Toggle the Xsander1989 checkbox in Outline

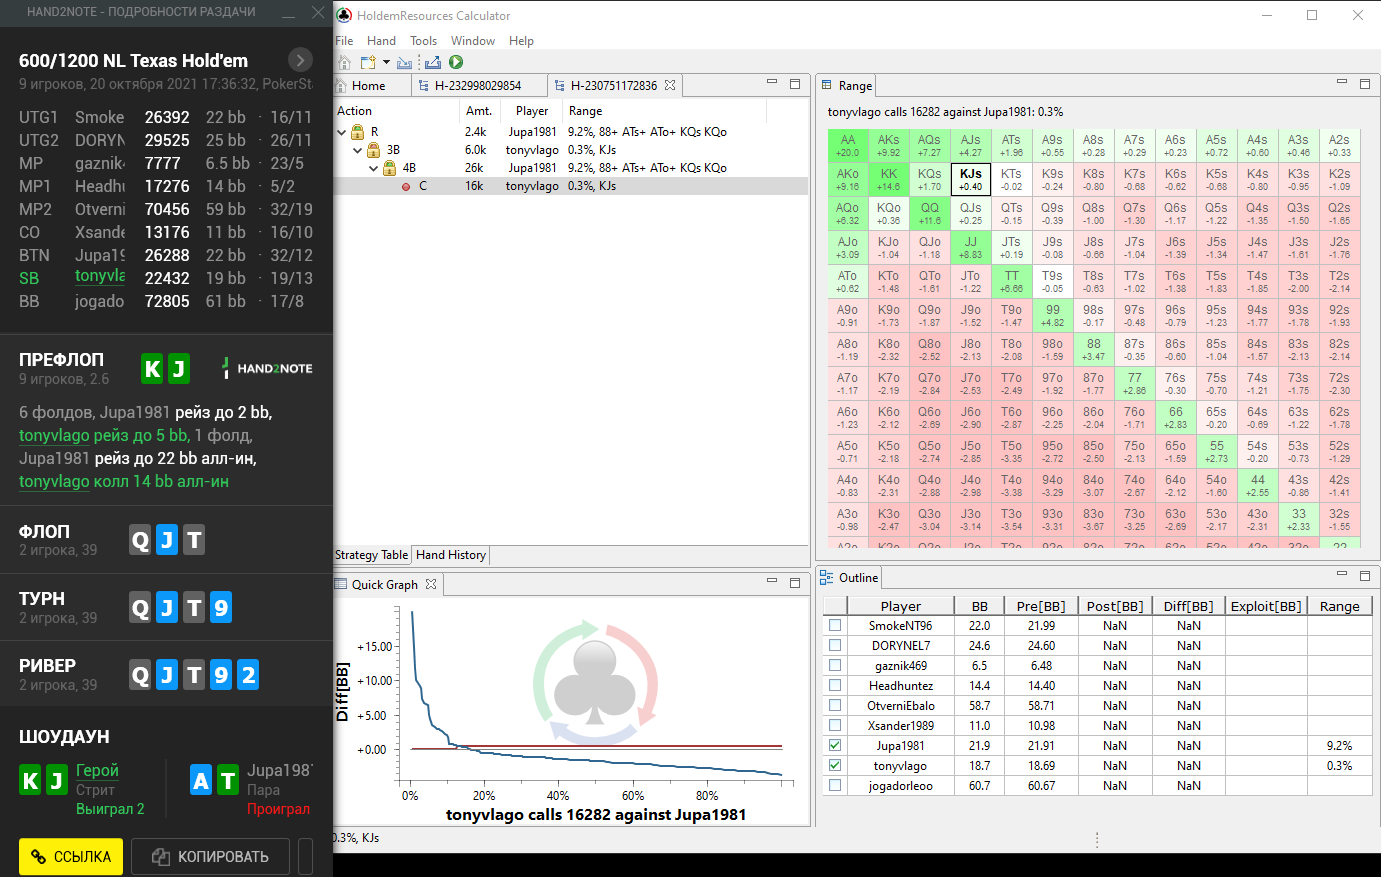pyautogui.click(x=835, y=726)
